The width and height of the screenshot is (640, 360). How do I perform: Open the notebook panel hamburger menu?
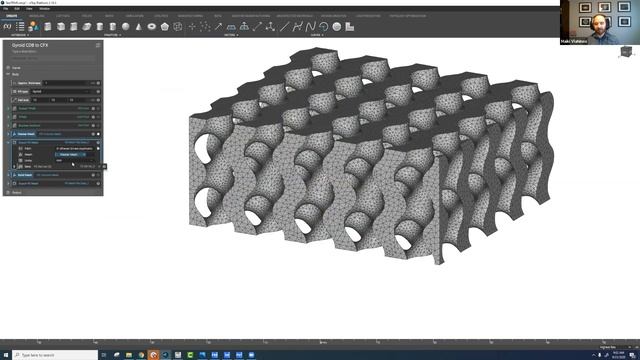click(x=98, y=45)
